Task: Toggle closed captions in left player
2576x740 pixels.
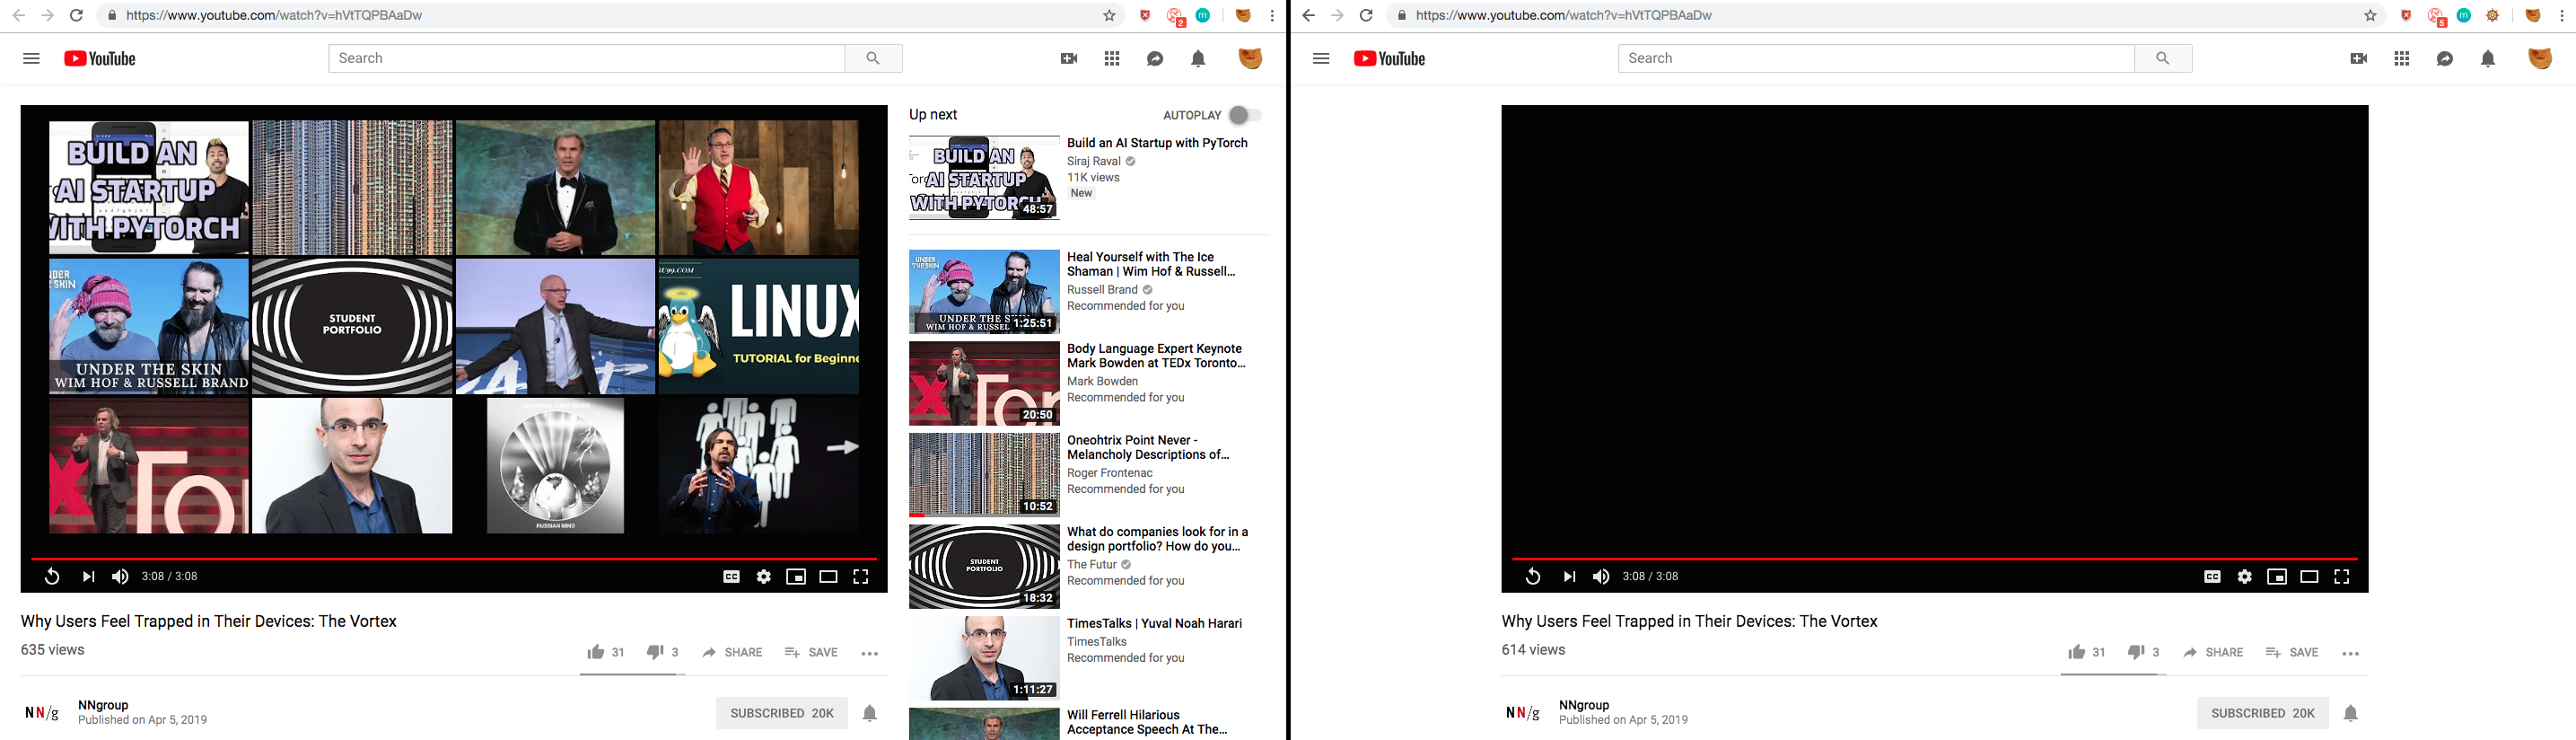Action: pyautogui.click(x=732, y=576)
